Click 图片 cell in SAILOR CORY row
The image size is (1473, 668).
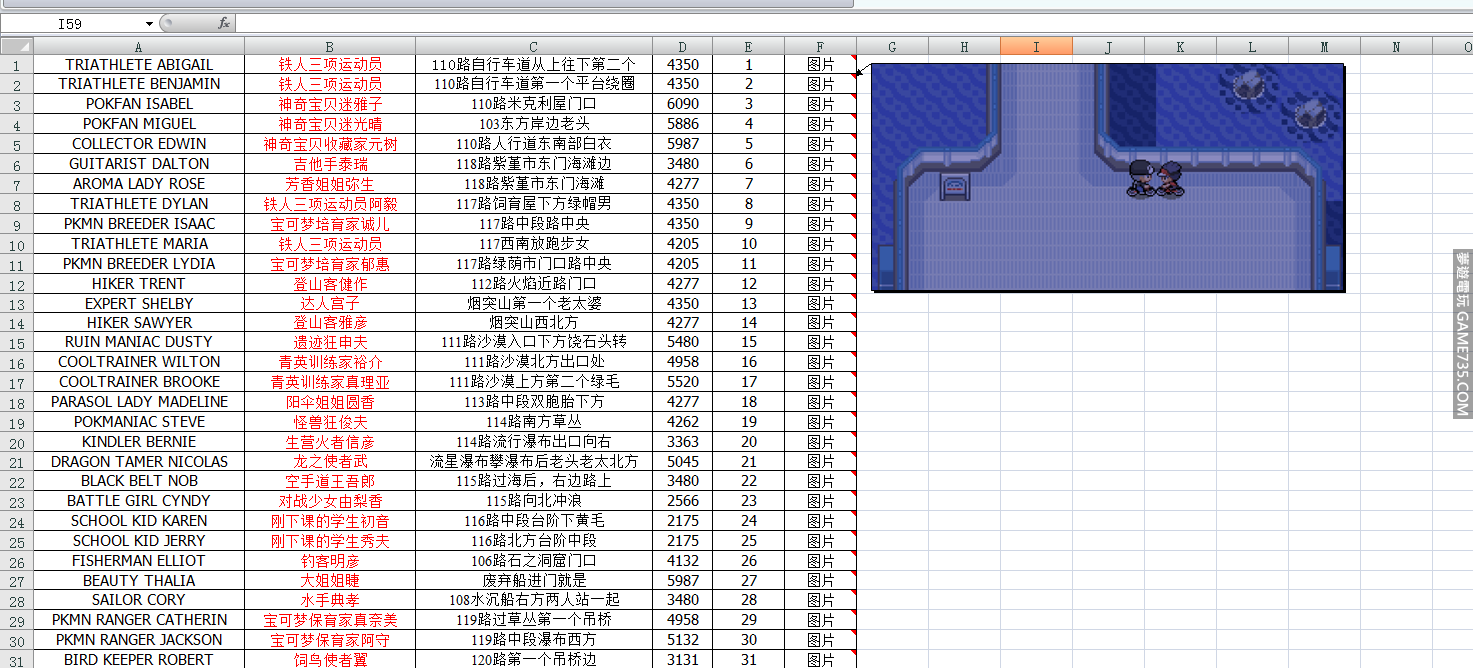[x=820, y=600]
